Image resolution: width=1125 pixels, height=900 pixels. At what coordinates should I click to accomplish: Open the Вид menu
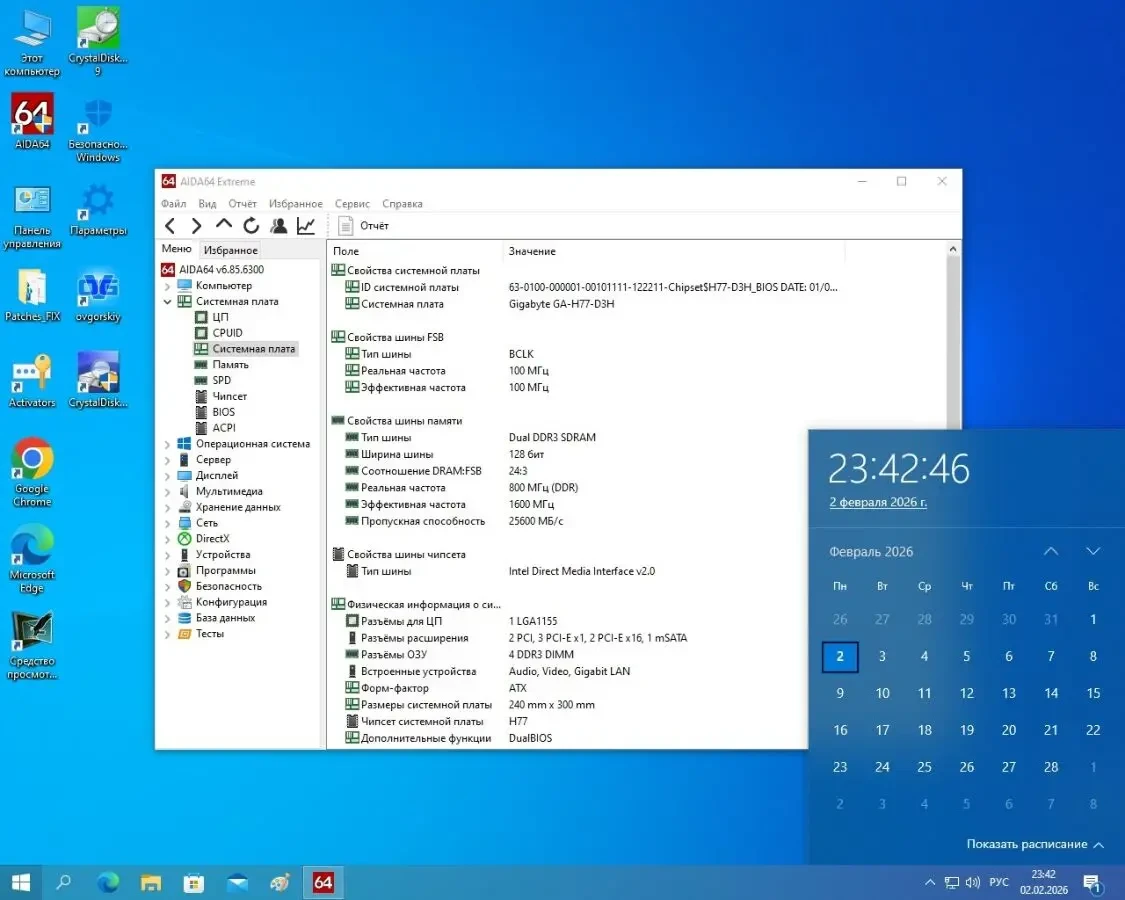207,204
